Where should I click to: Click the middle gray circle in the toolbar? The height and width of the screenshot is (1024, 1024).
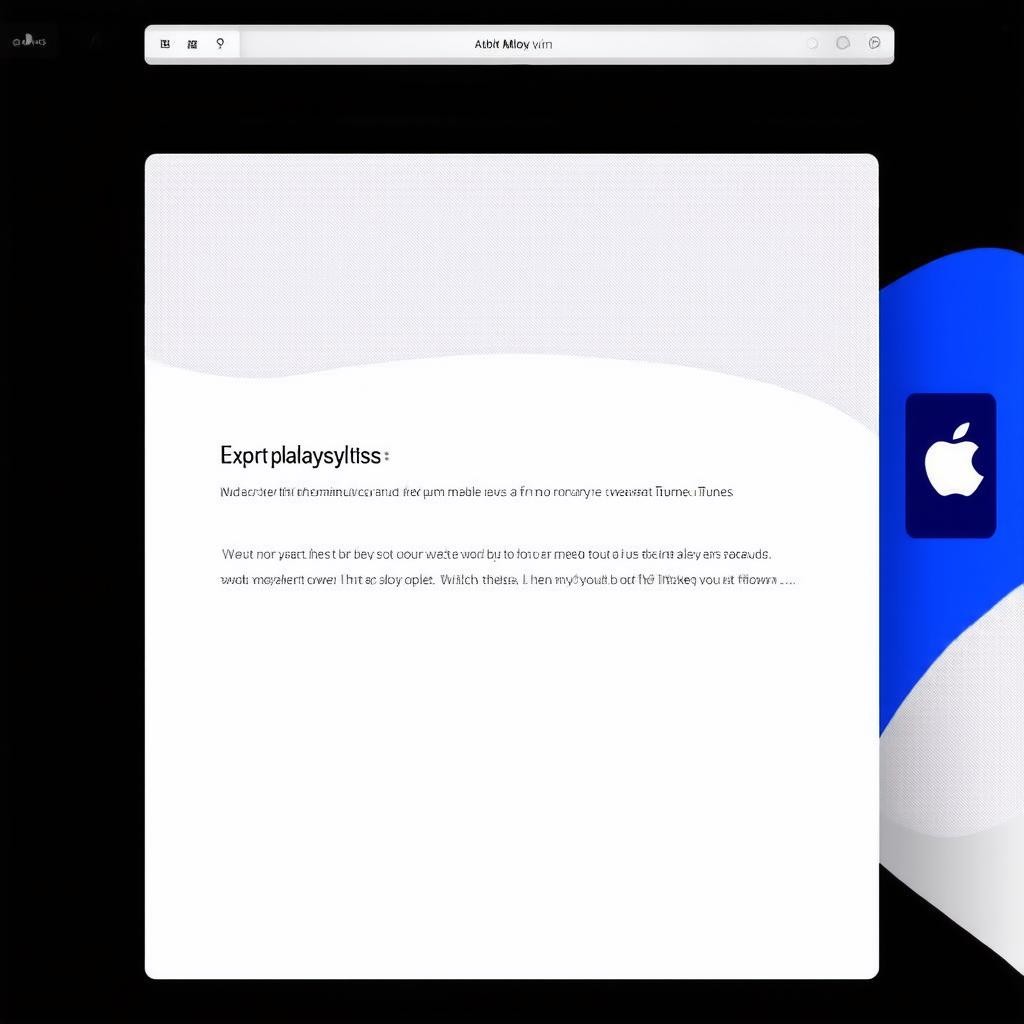pyautogui.click(x=843, y=43)
